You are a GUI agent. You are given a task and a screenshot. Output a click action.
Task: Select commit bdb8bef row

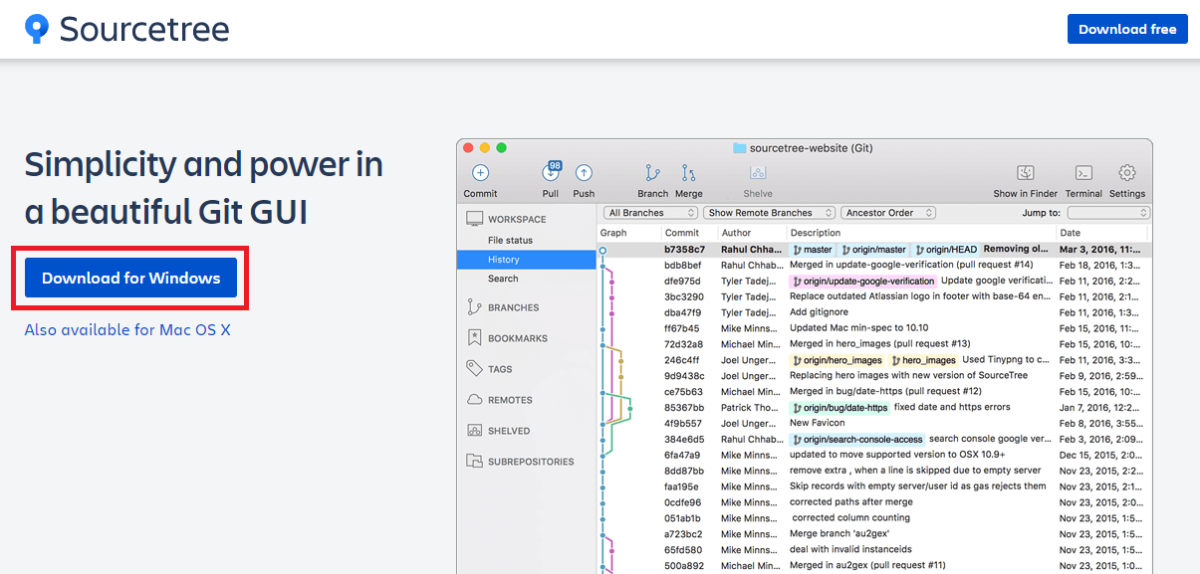[x=874, y=265]
